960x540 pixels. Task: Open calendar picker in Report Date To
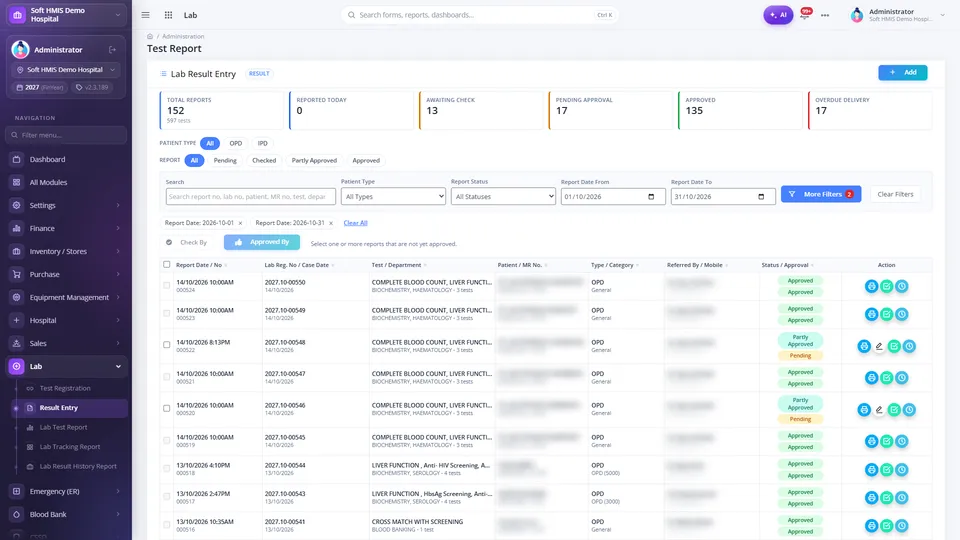pyautogui.click(x=761, y=197)
